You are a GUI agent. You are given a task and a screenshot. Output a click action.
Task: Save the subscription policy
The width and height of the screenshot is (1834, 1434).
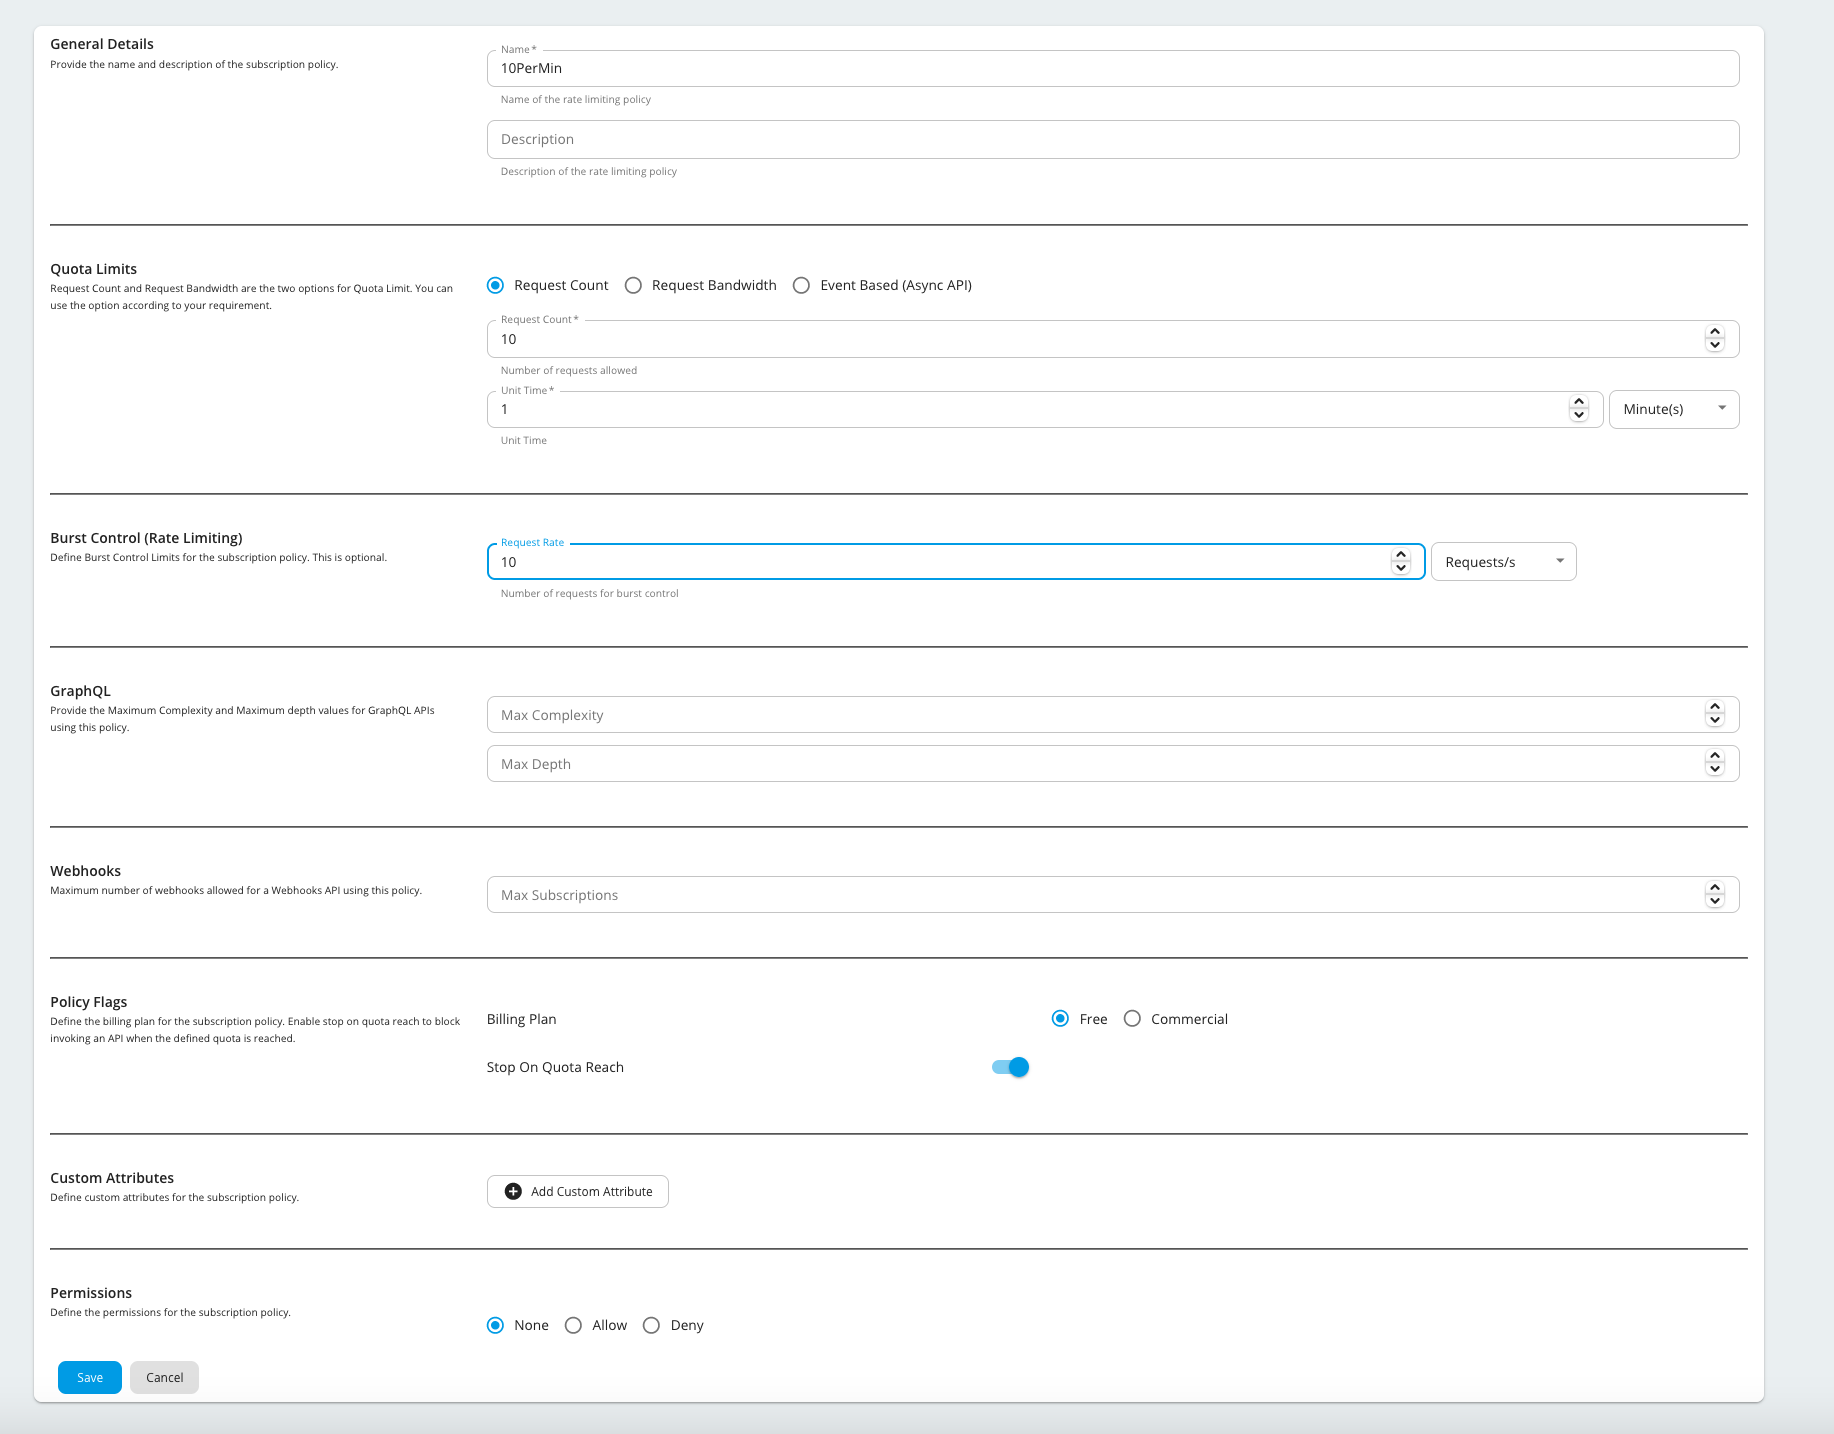[x=90, y=1377]
